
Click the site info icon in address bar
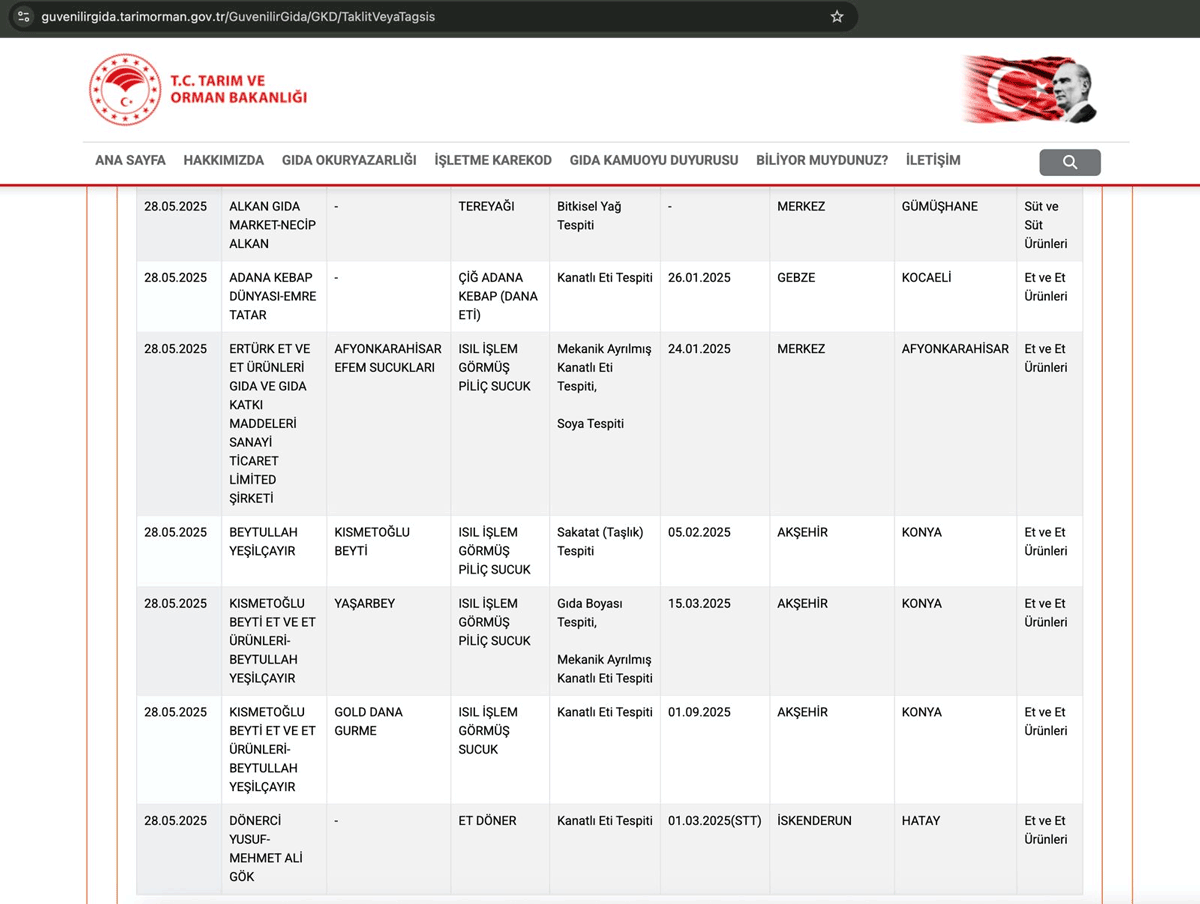click(x=24, y=17)
